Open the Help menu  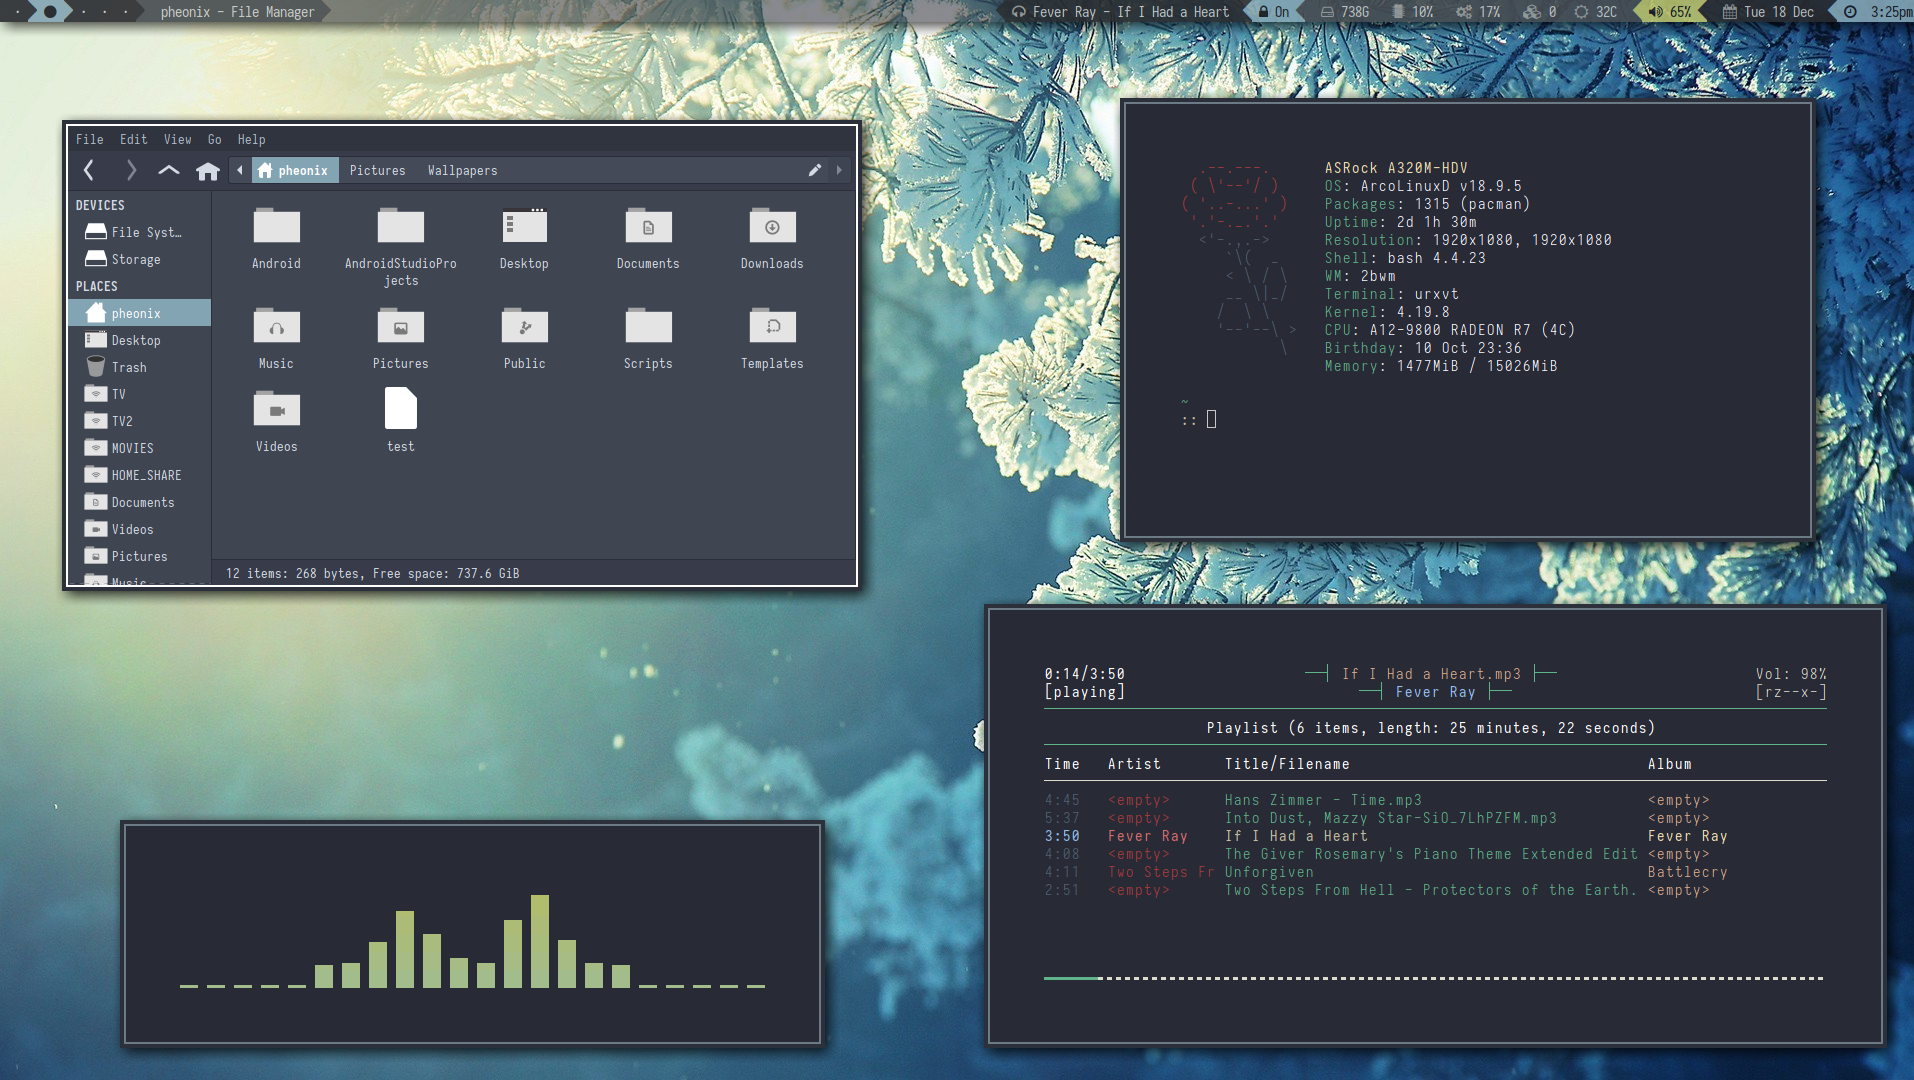point(251,140)
